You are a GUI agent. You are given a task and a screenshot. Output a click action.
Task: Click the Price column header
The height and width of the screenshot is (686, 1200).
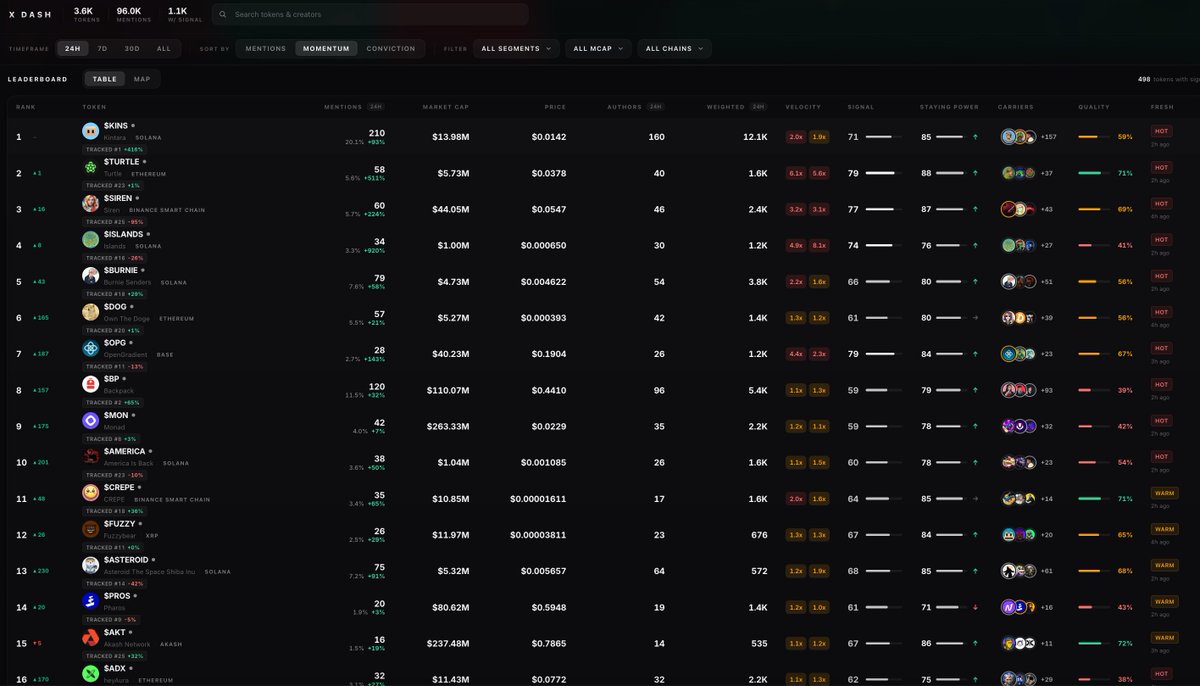555,106
